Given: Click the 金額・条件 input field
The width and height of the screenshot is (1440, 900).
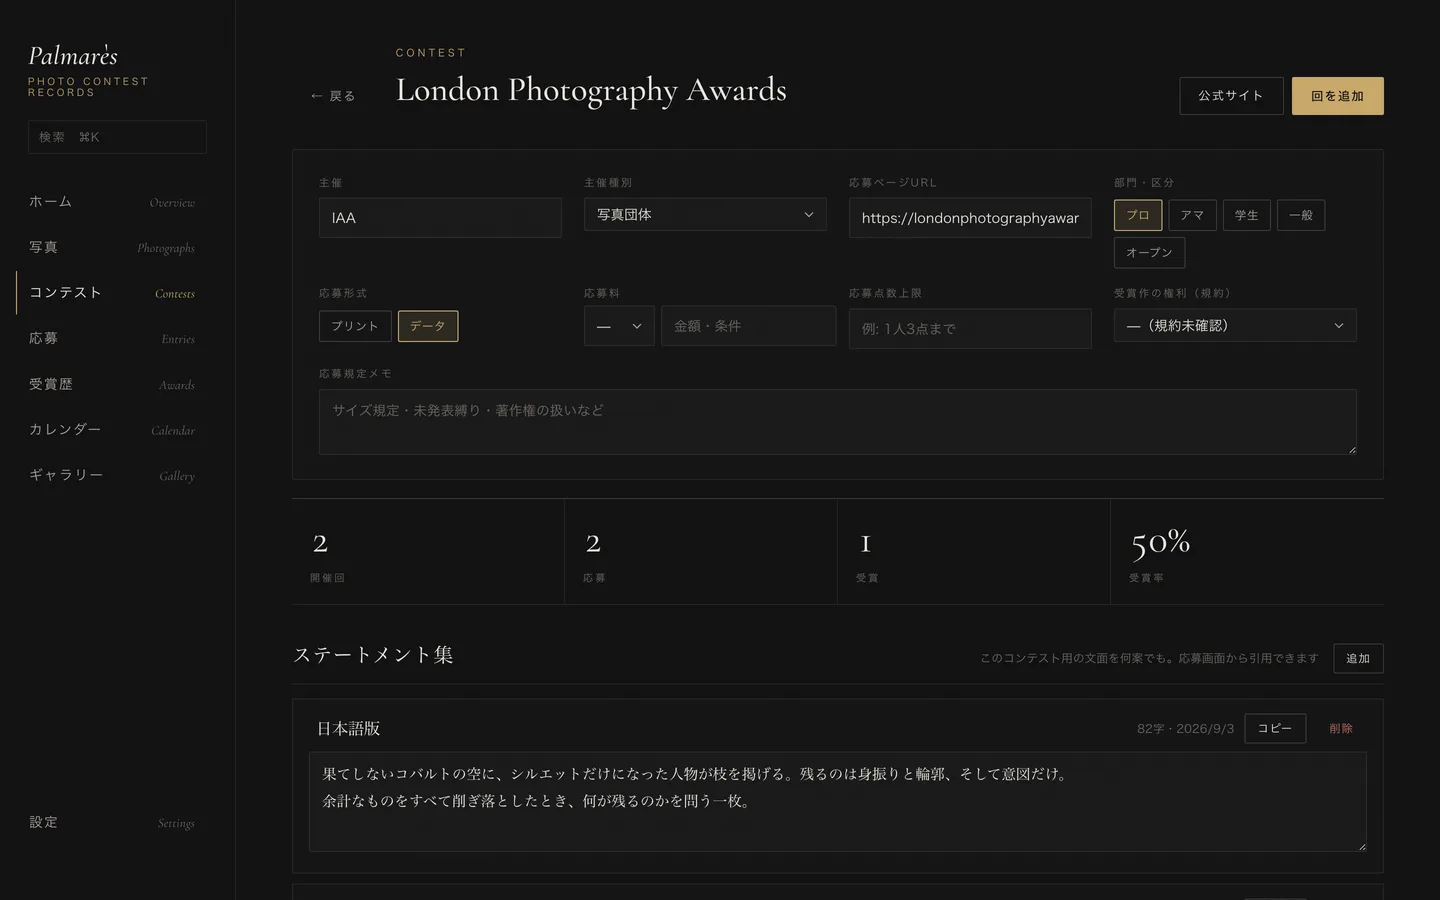Looking at the screenshot, I should pos(748,326).
